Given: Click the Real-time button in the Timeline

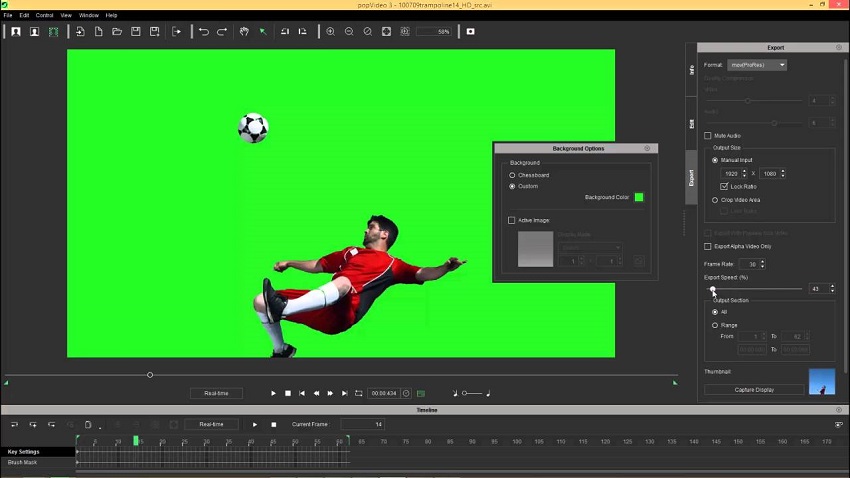Looking at the screenshot, I should click(211, 424).
